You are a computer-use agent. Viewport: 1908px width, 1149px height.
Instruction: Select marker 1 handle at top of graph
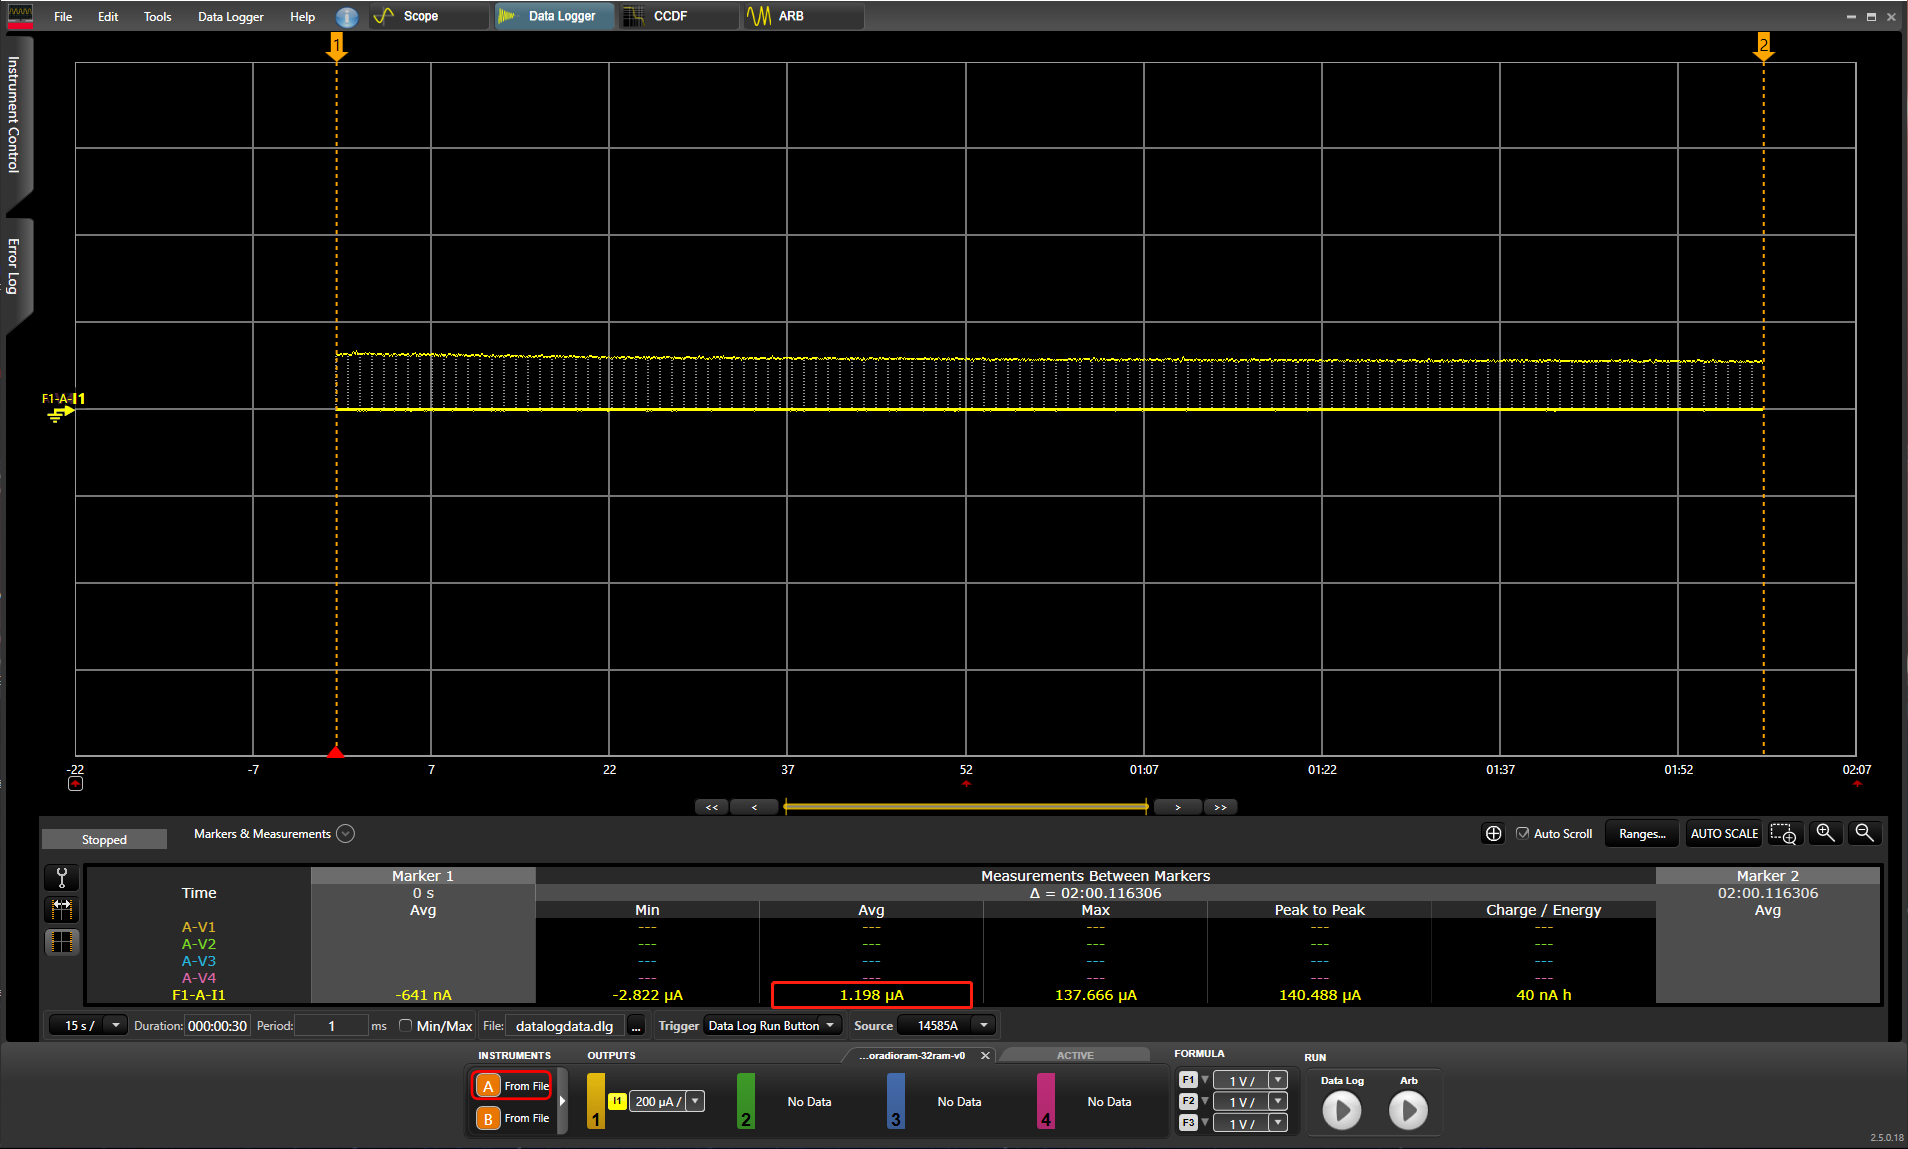(337, 46)
